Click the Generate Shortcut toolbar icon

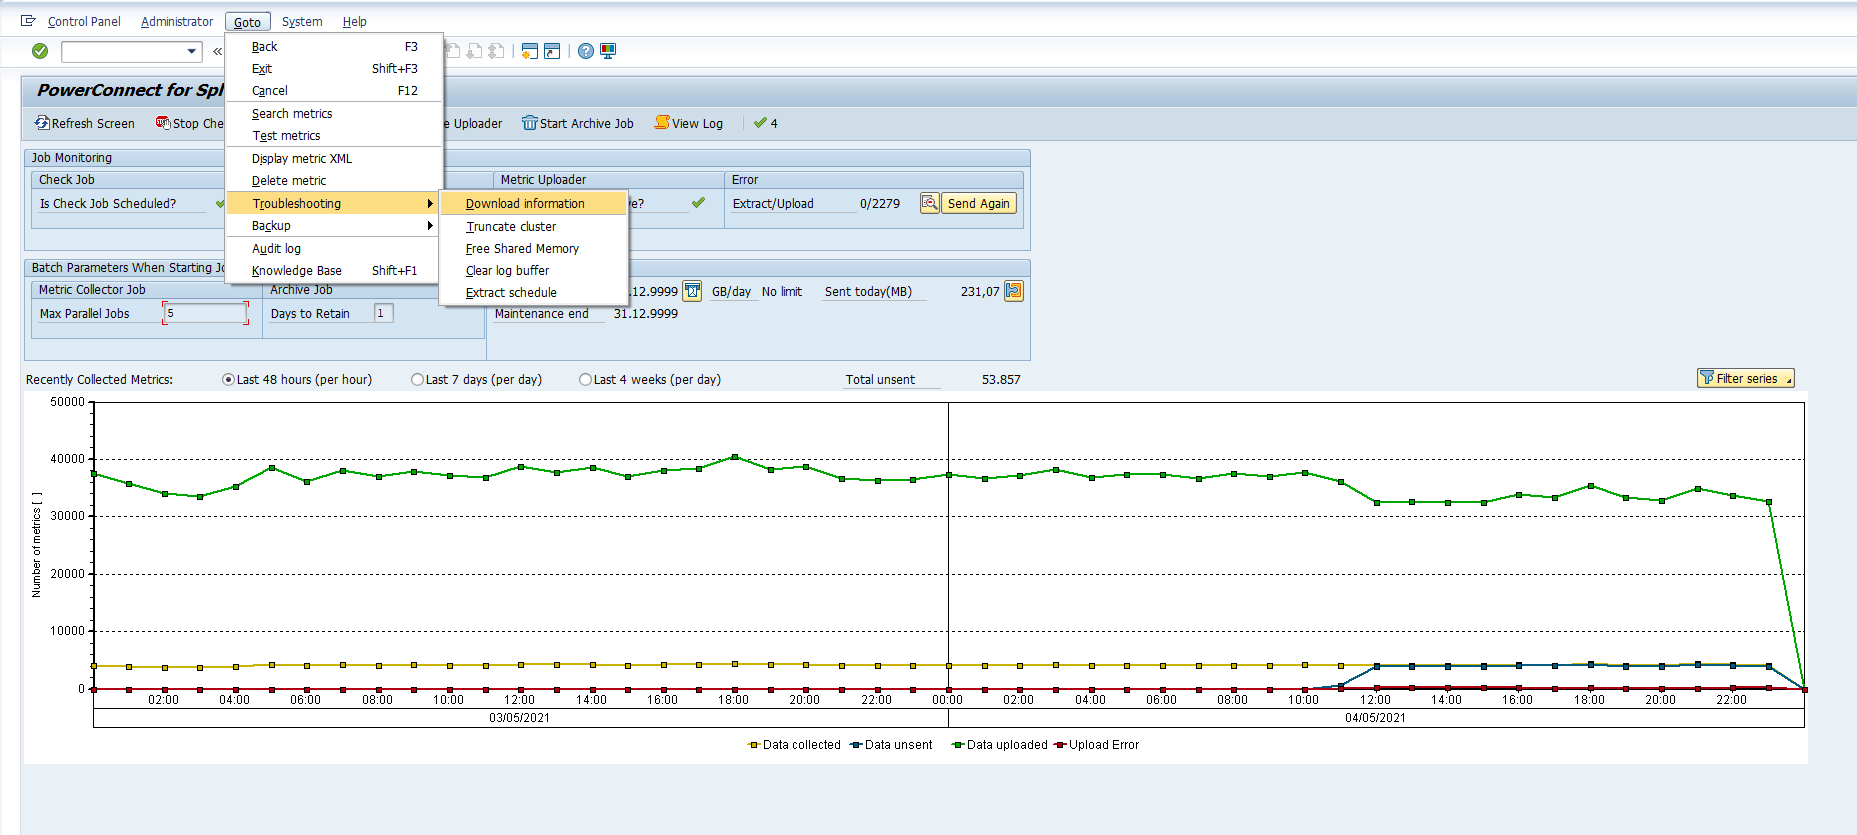pos(552,51)
